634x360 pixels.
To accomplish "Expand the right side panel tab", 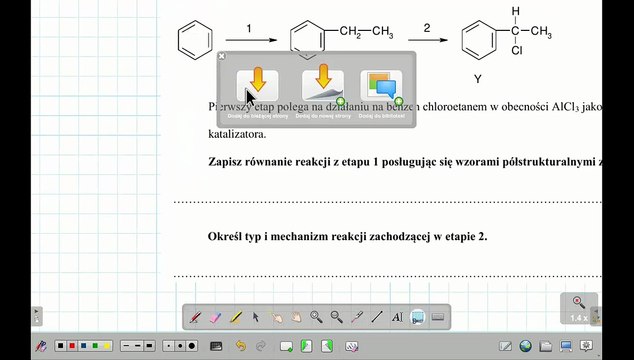I will (x=596, y=316).
